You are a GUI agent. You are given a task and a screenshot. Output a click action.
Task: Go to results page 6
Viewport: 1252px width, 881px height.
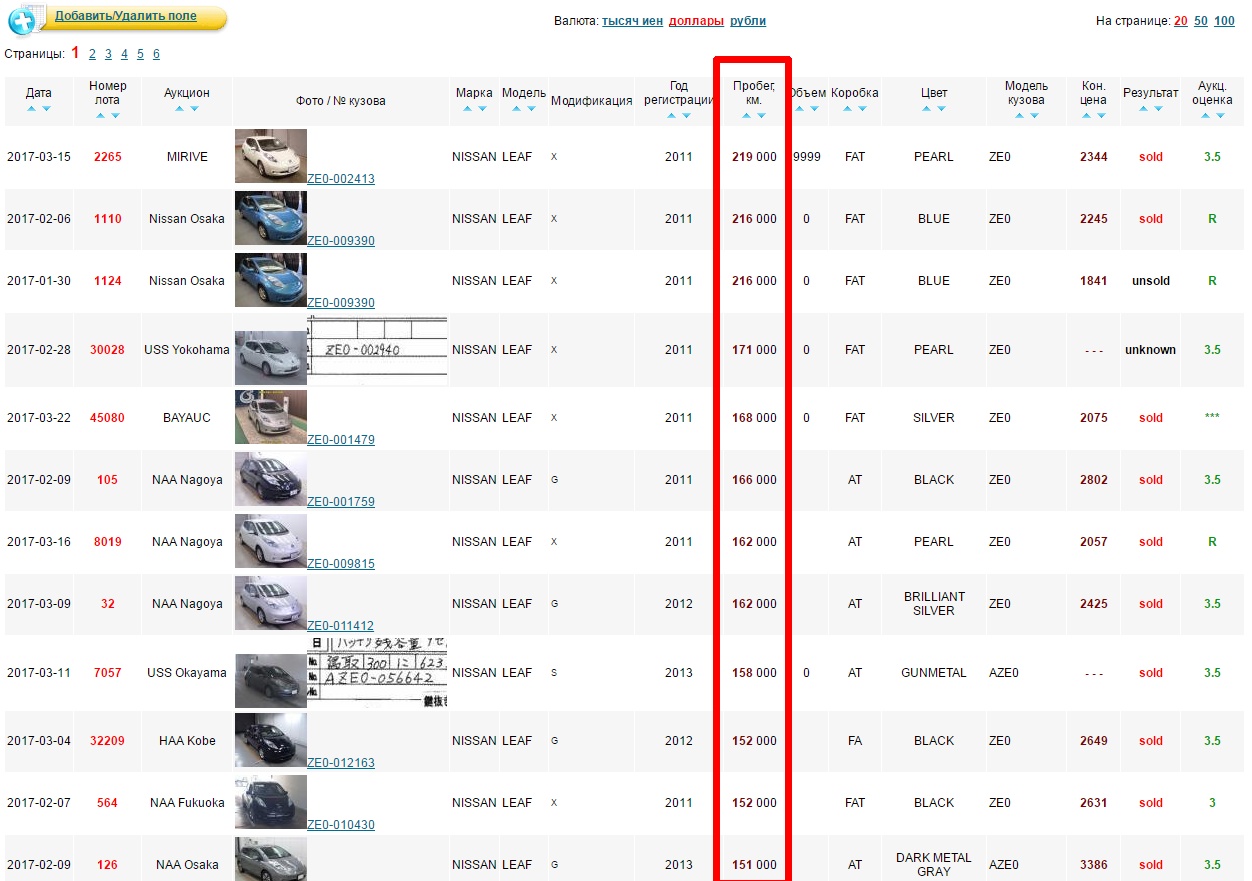[x=156, y=54]
